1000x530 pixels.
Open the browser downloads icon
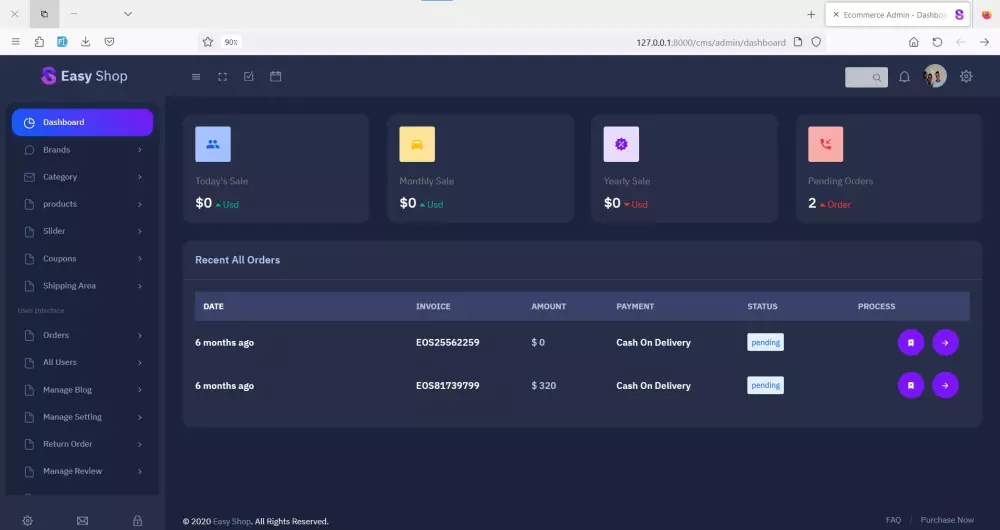coord(85,41)
